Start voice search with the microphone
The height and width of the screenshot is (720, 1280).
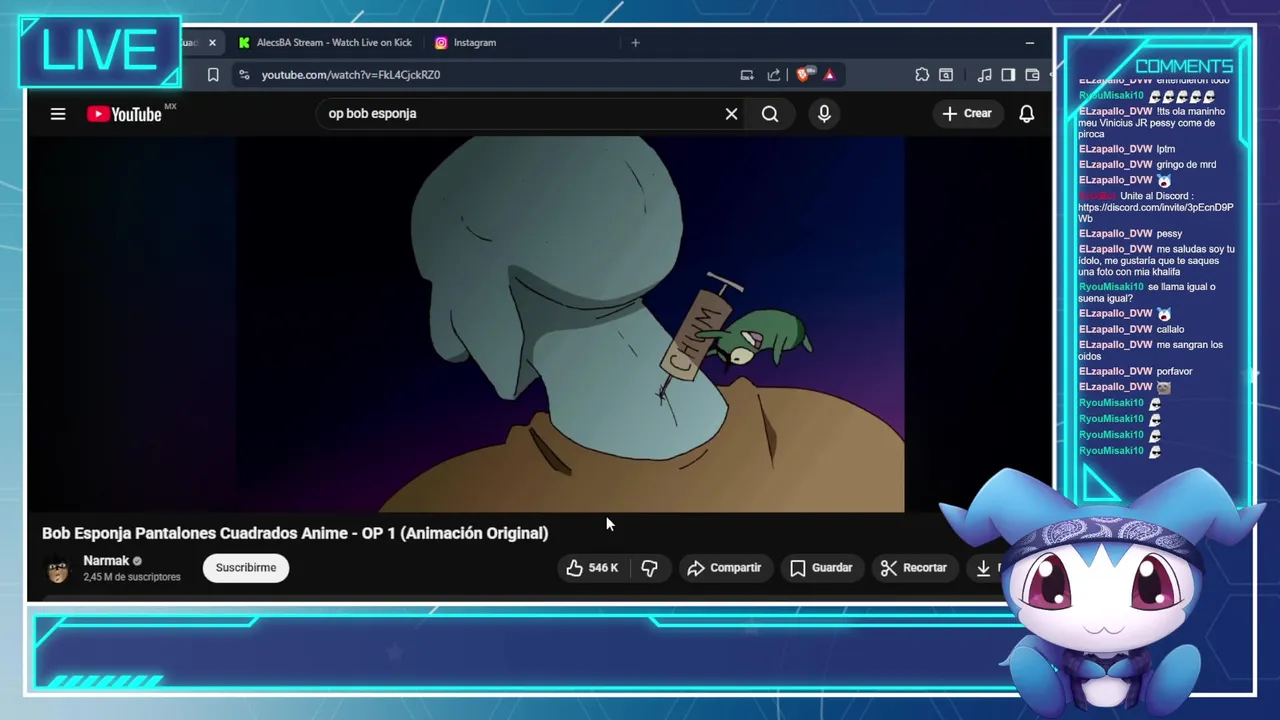[x=824, y=114]
